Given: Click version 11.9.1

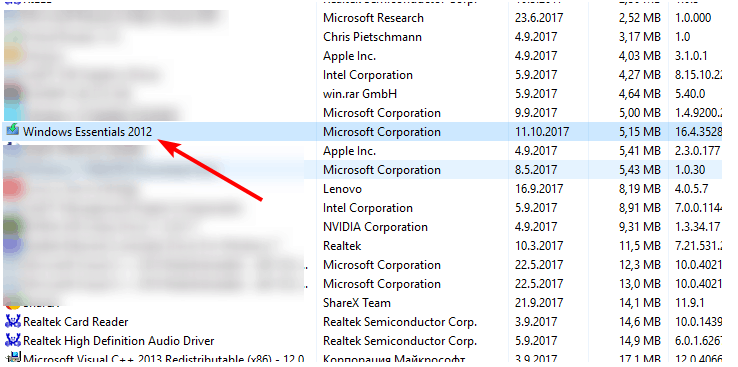Looking at the screenshot, I should (x=690, y=303).
